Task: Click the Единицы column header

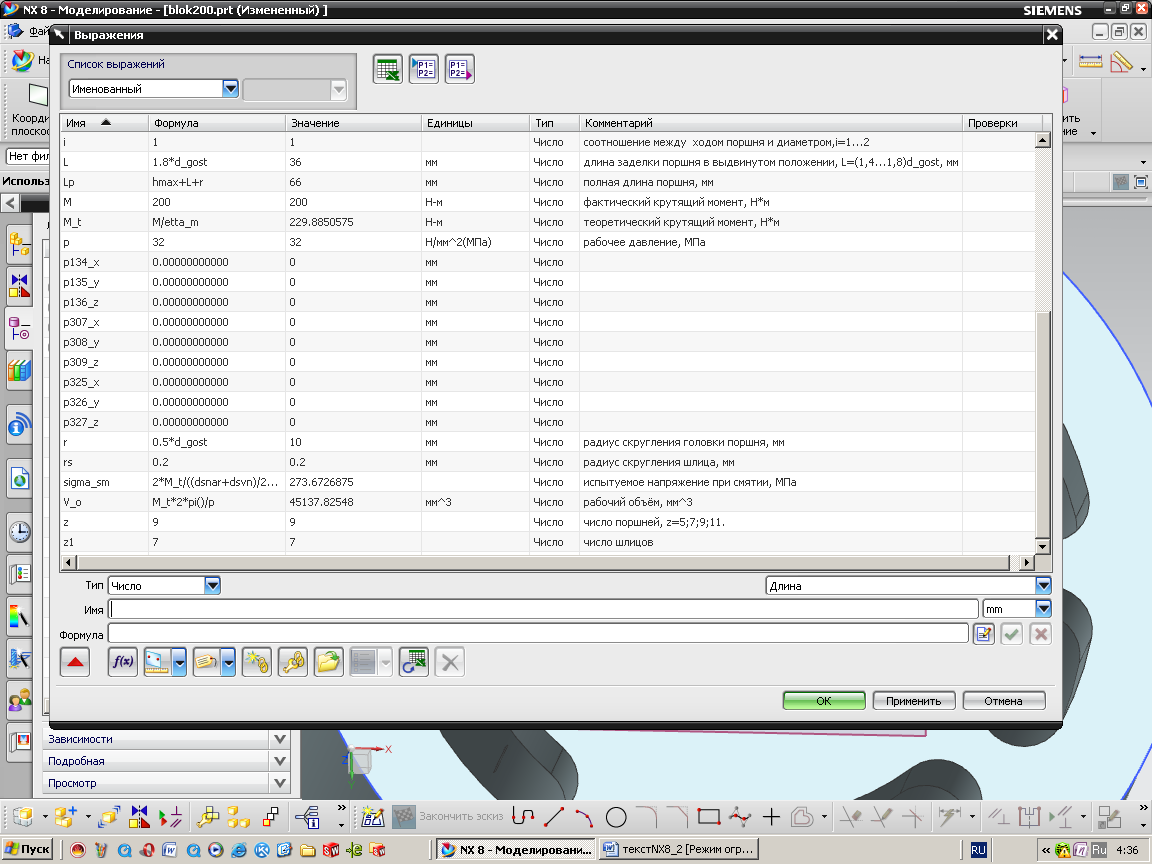Action: (475, 123)
